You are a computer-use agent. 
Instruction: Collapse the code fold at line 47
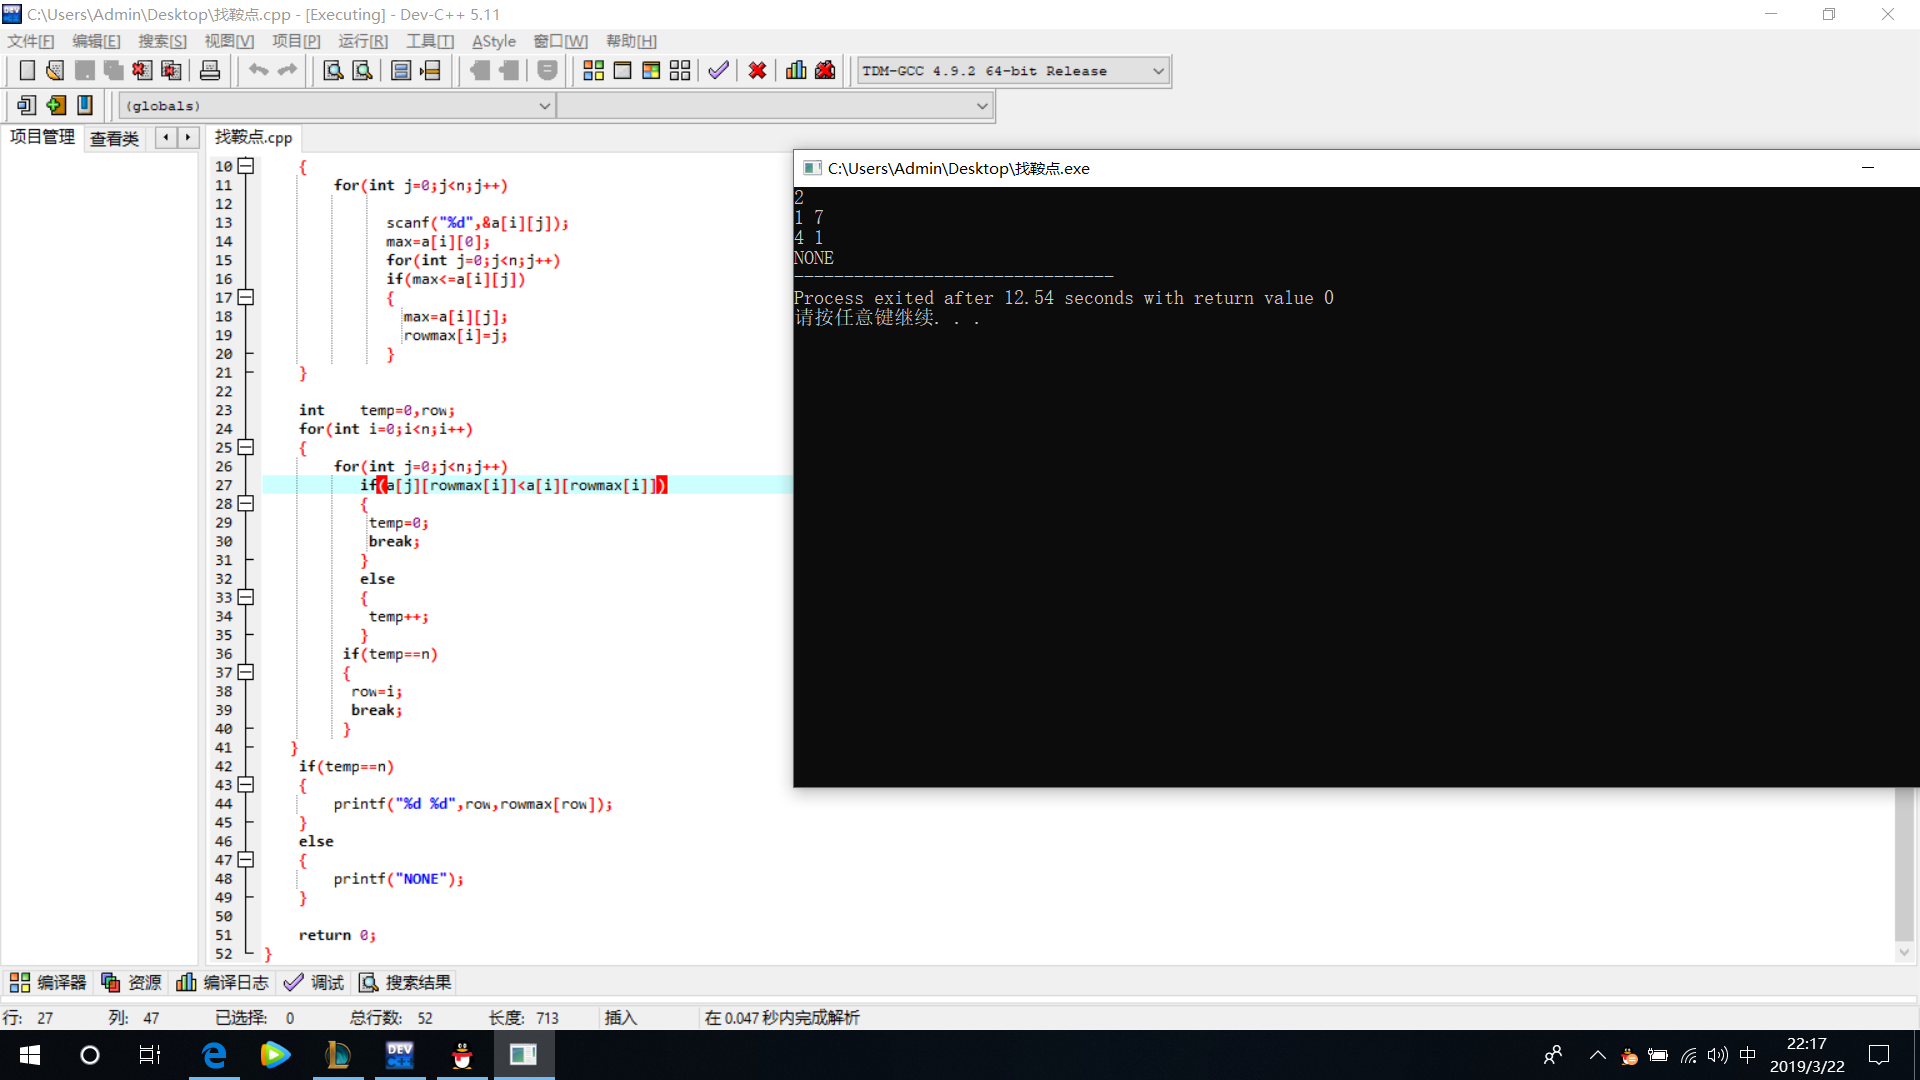pyautogui.click(x=246, y=859)
